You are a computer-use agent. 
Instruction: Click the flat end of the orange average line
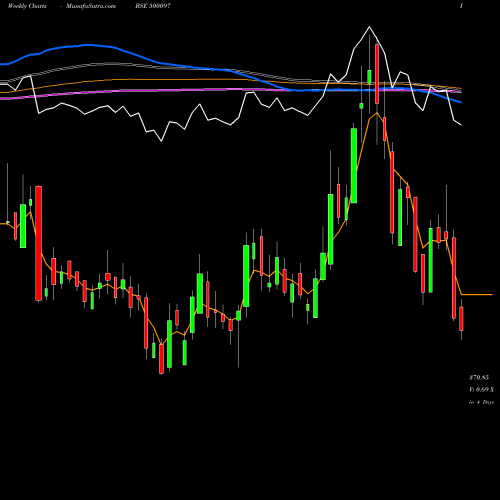click(477, 295)
